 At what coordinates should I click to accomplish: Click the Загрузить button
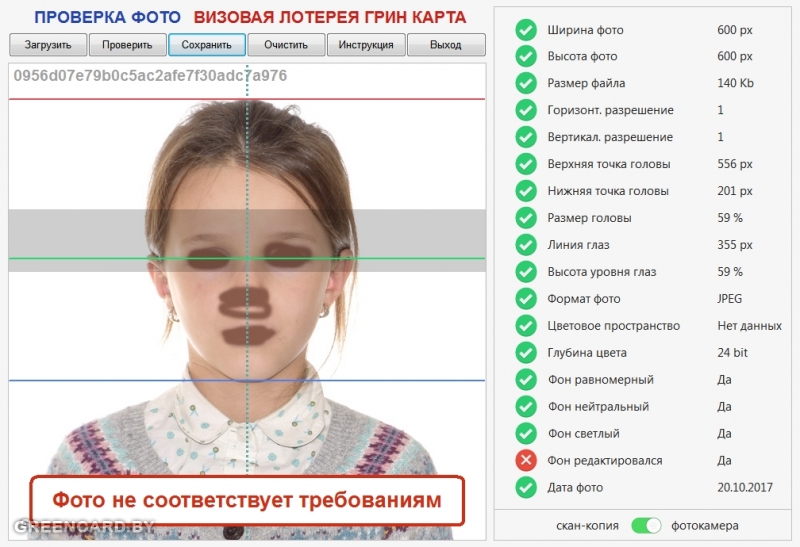click(48, 45)
